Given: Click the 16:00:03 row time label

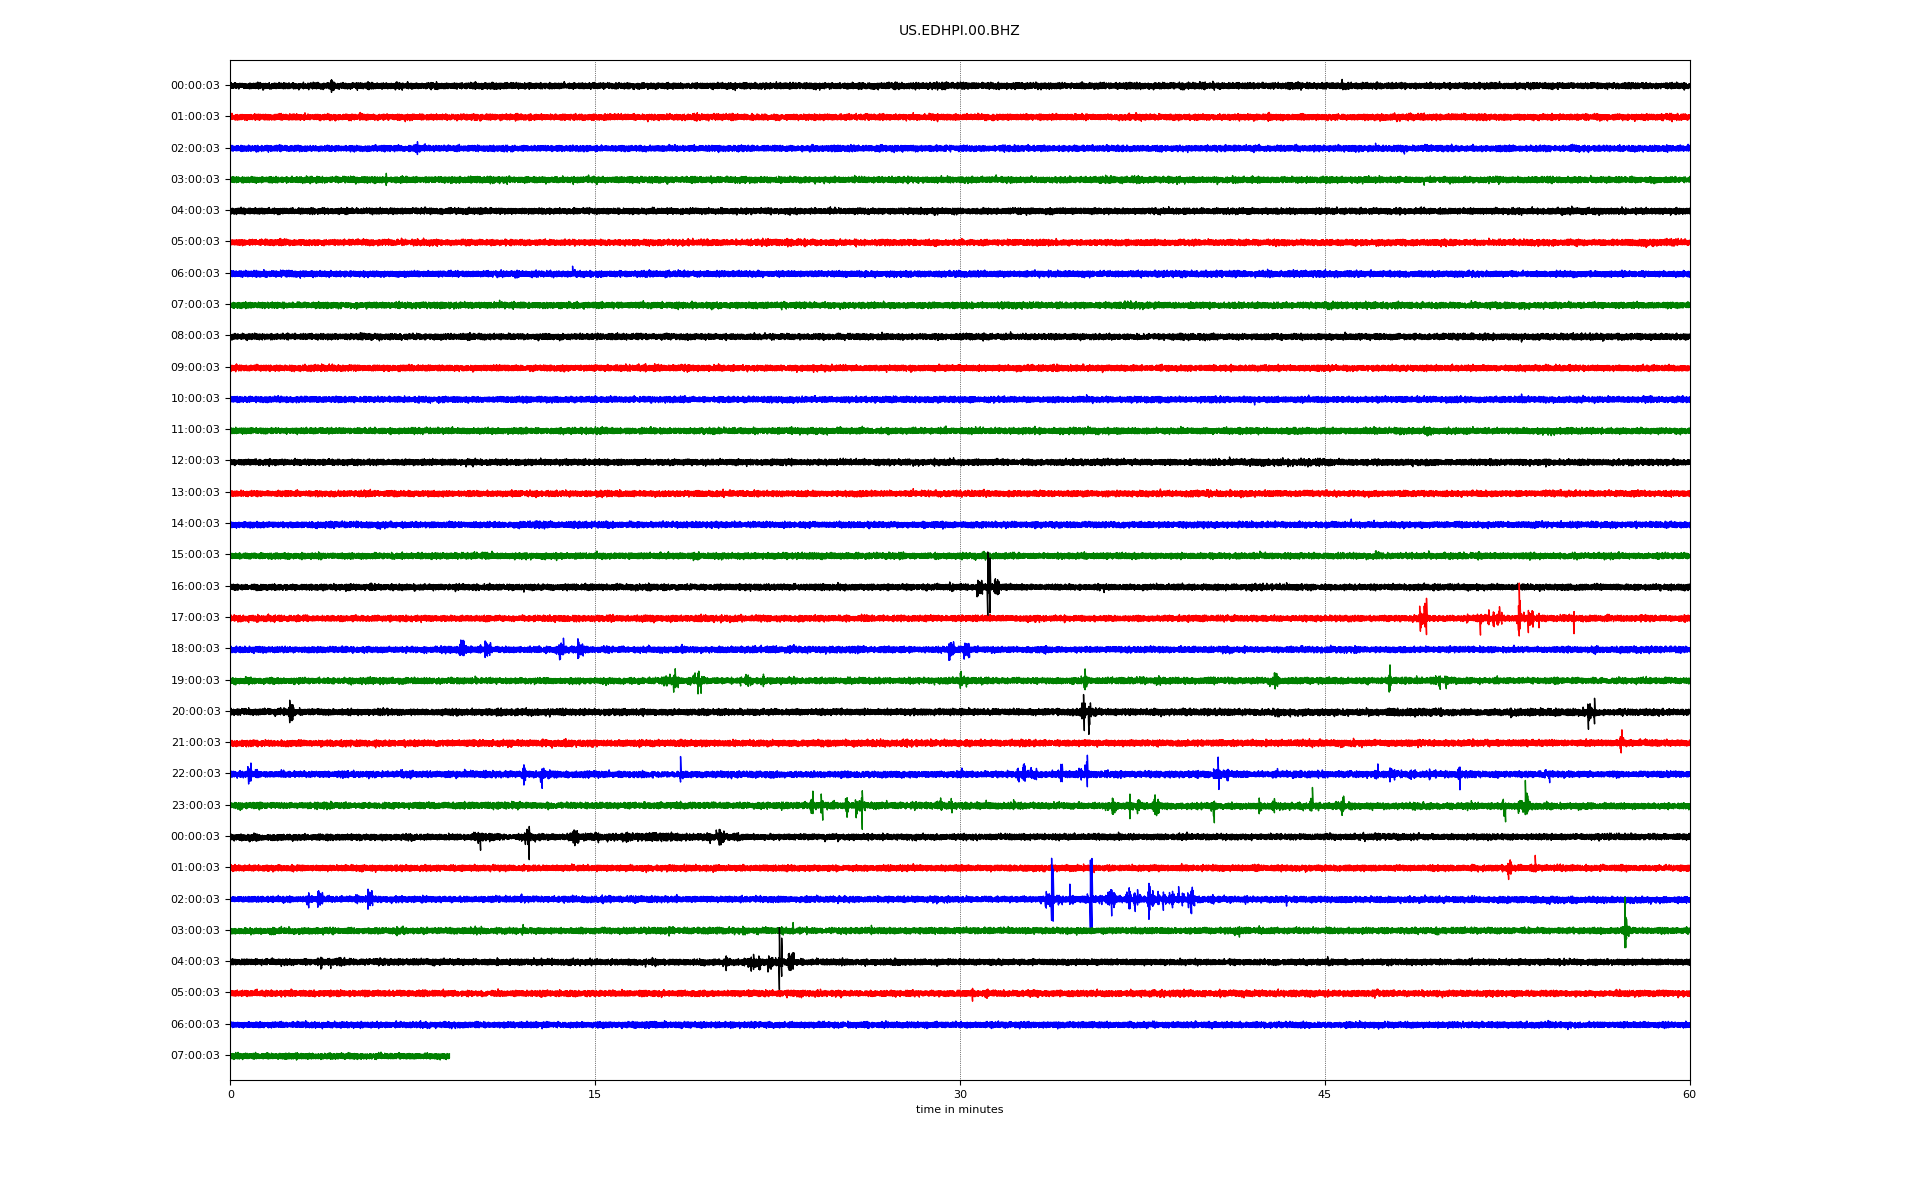Looking at the screenshot, I should pos(195,587).
